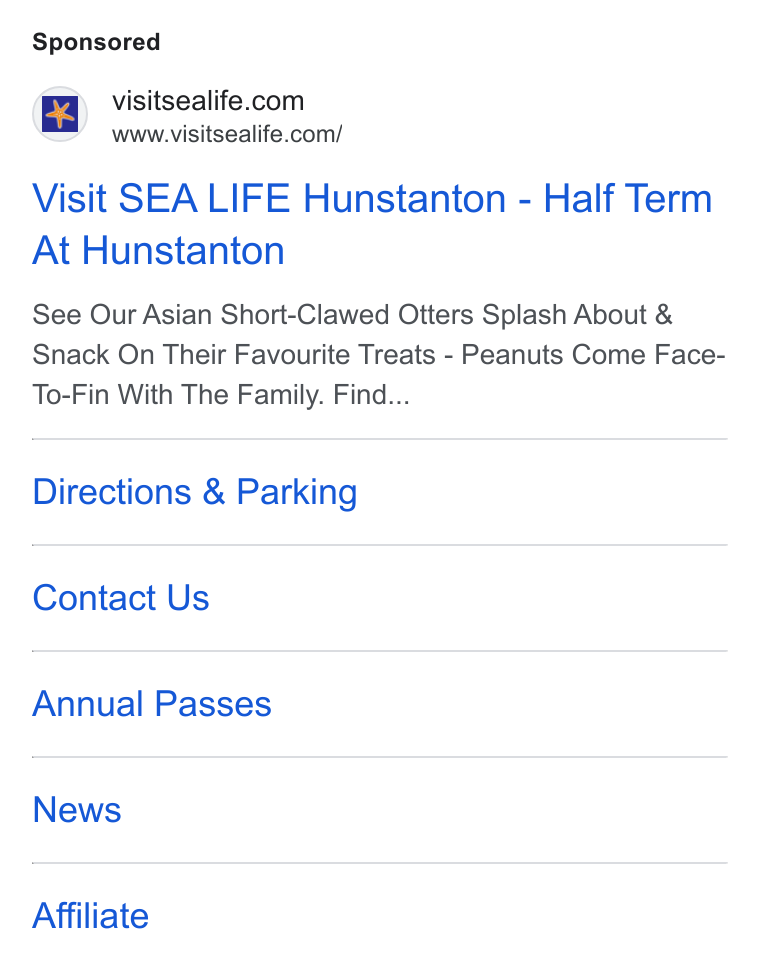Screen dimensions: 760x968
Task: Click 'Peanuts Come Face-' in the description
Action: coord(593,354)
